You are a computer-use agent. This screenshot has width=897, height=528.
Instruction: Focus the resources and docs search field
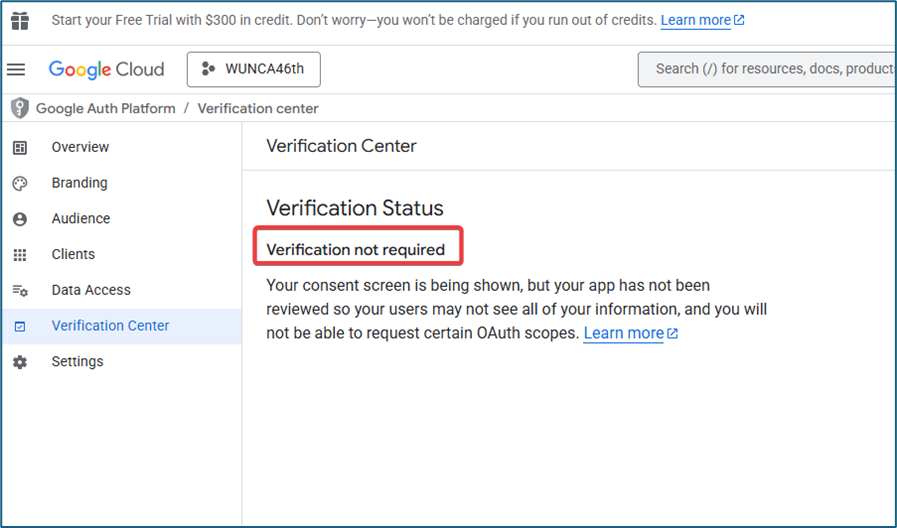coord(770,69)
